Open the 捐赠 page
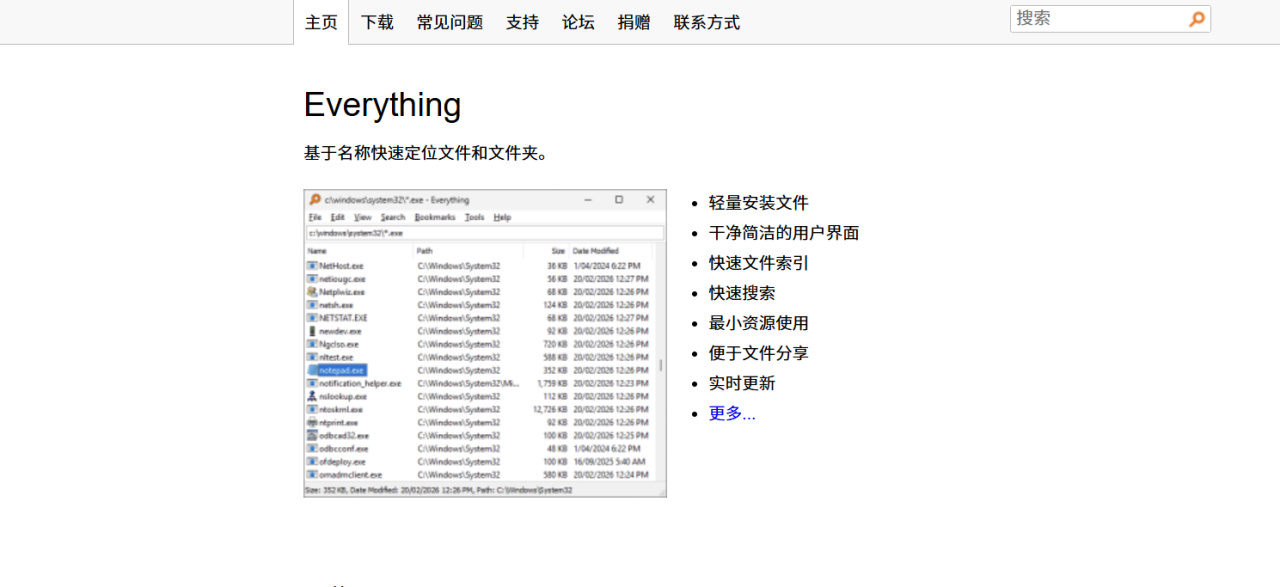This screenshot has width=1280, height=587. tap(634, 22)
